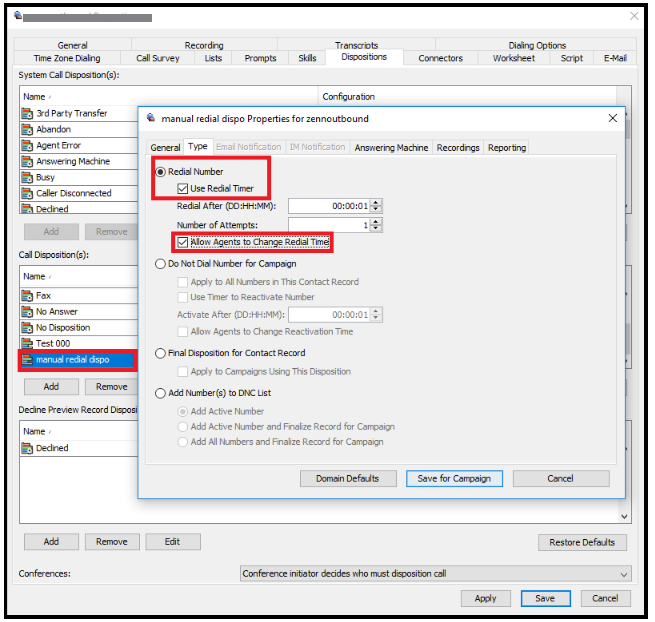Open the Time Zone Dialing tab
The width and height of the screenshot is (655, 622).
point(67,58)
